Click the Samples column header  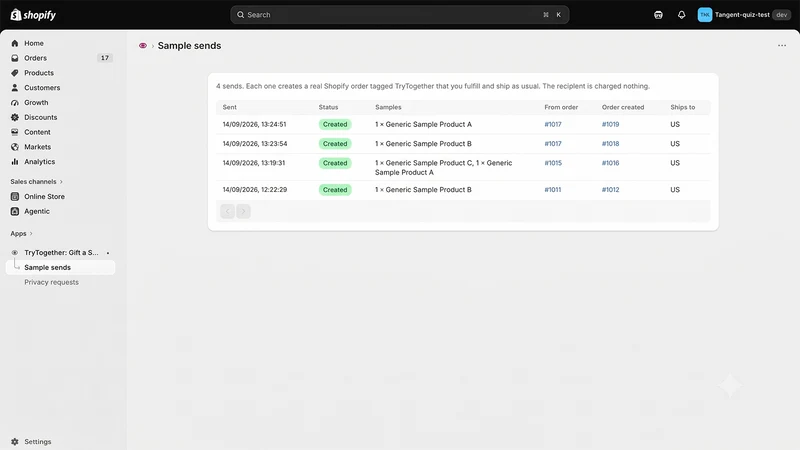tap(388, 107)
